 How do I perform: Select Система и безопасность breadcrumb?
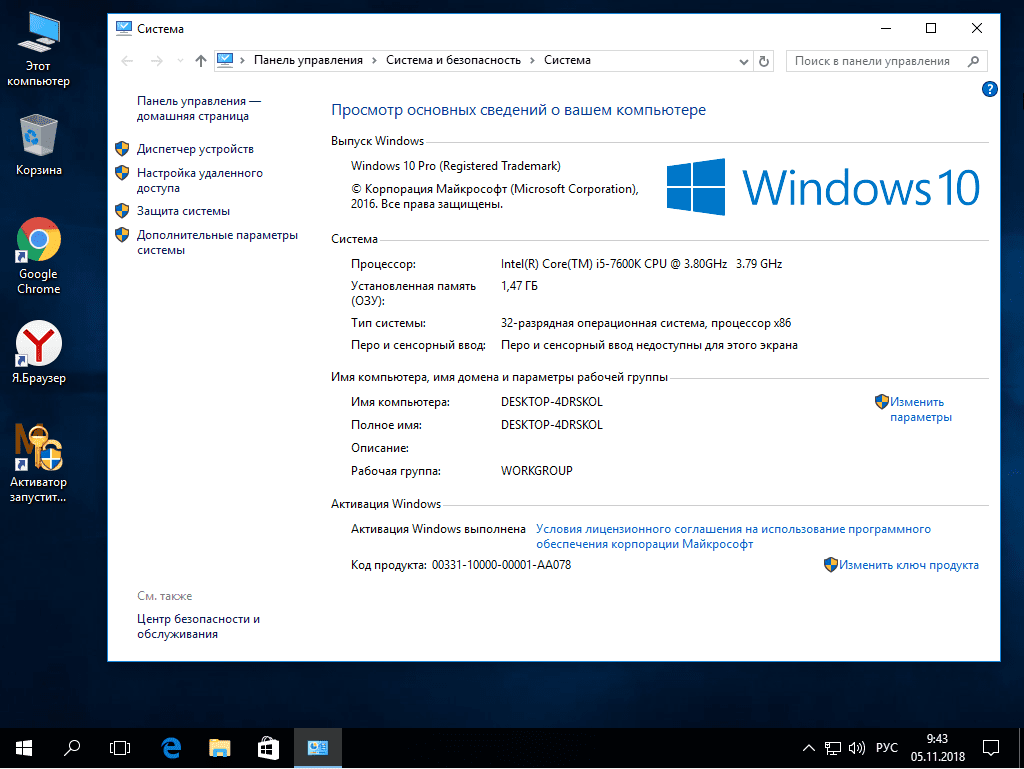coord(453,60)
